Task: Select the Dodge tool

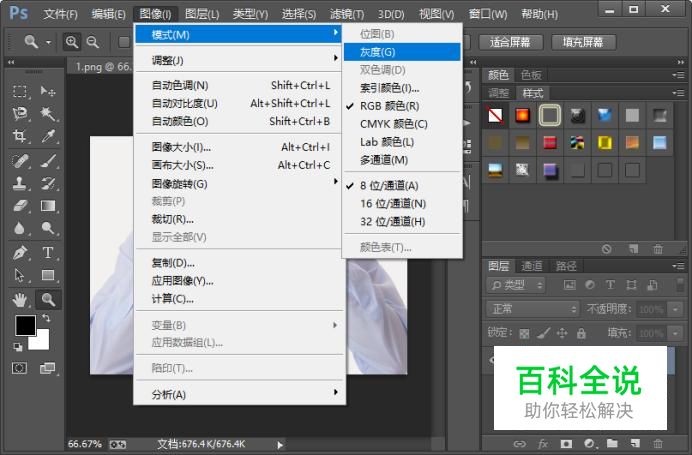Action: (x=48, y=228)
